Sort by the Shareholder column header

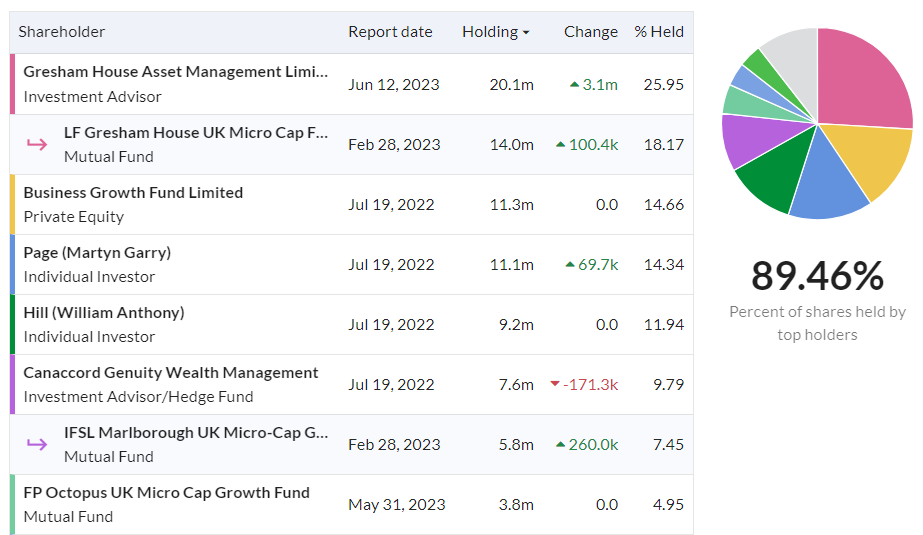(x=62, y=32)
